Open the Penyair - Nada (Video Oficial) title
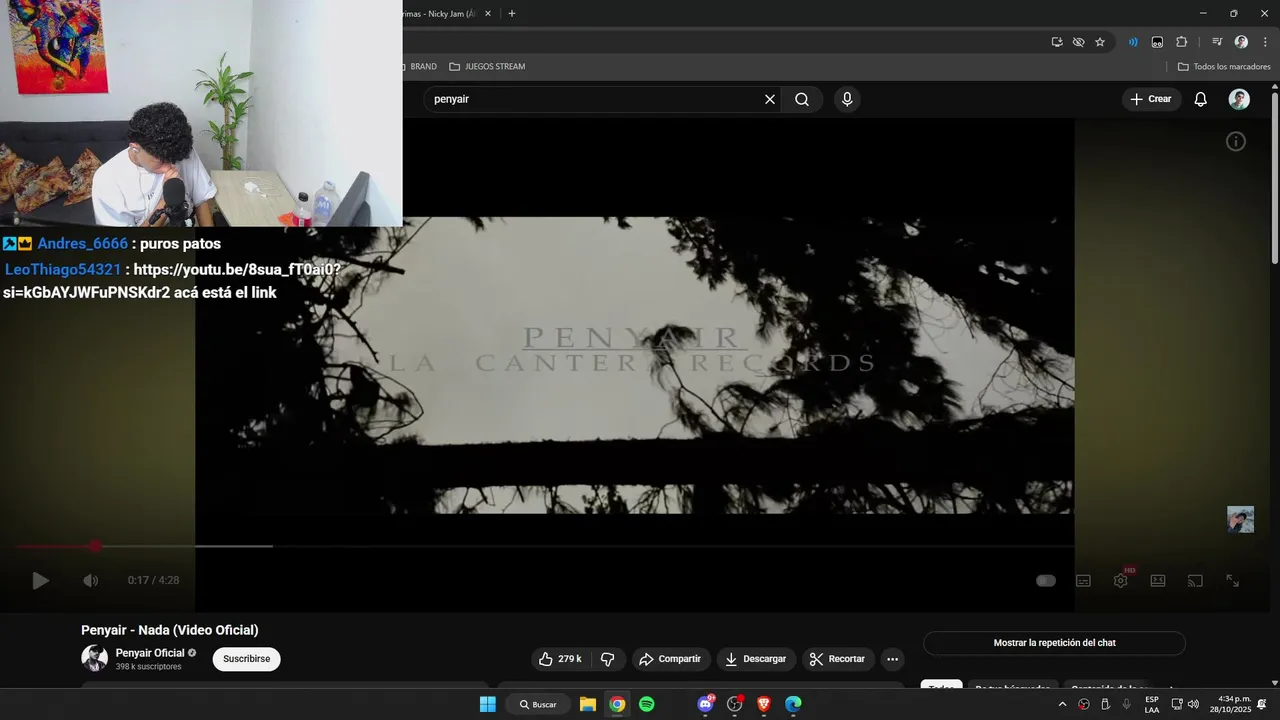Image resolution: width=1280 pixels, height=720 pixels. click(x=170, y=630)
